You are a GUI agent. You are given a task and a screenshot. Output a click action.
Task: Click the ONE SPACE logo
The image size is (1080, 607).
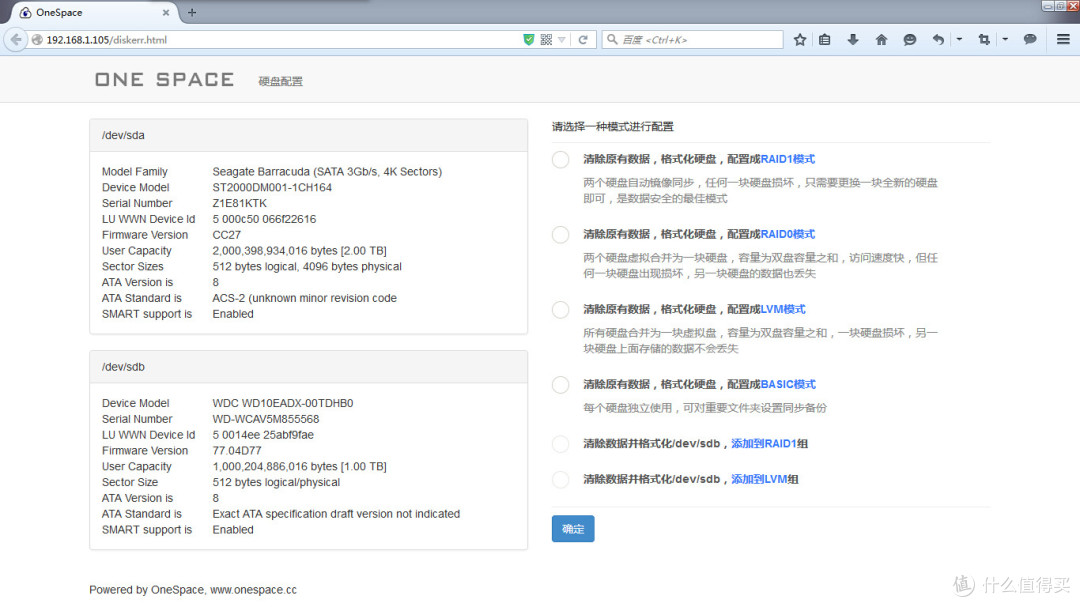tap(165, 80)
